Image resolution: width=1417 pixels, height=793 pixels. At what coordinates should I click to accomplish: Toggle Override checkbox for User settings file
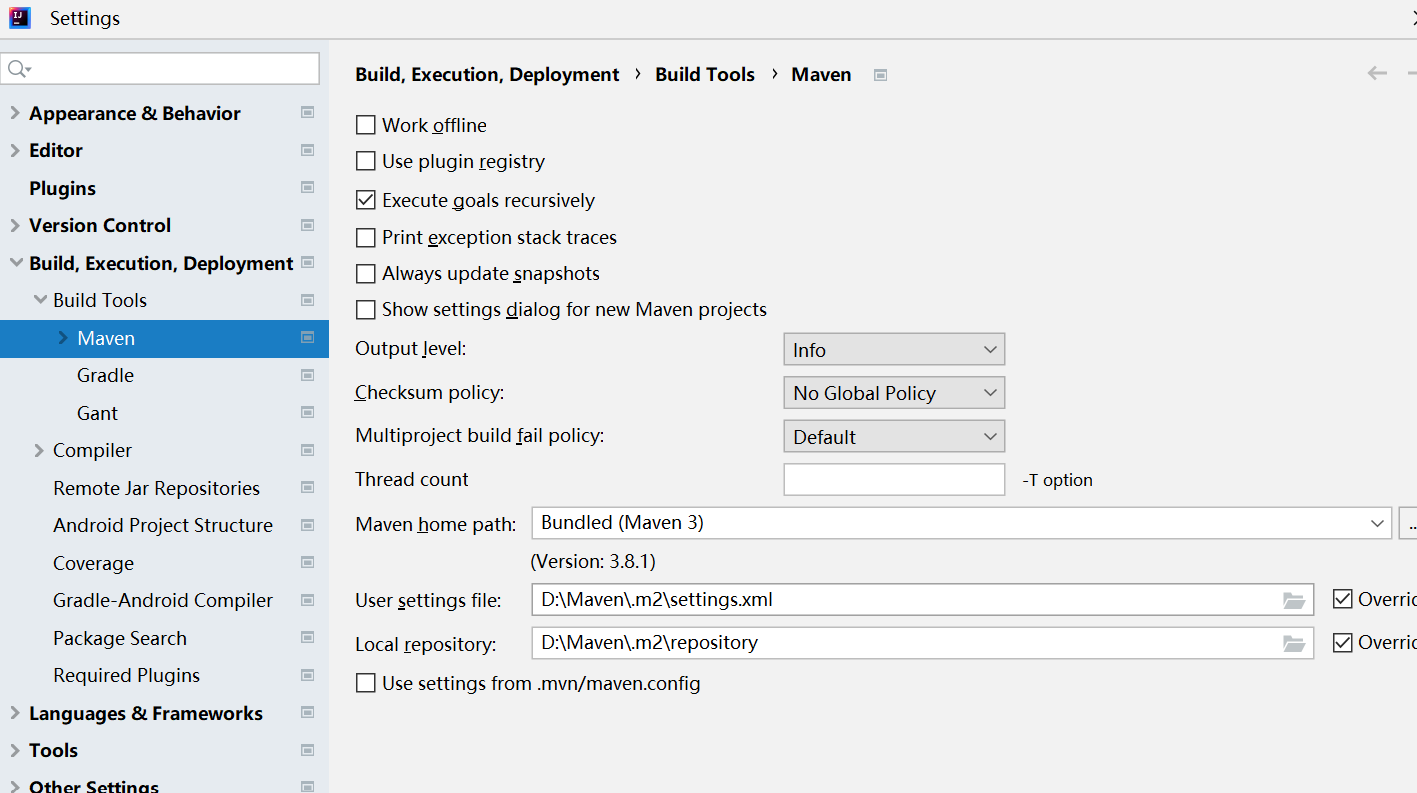click(x=1343, y=599)
